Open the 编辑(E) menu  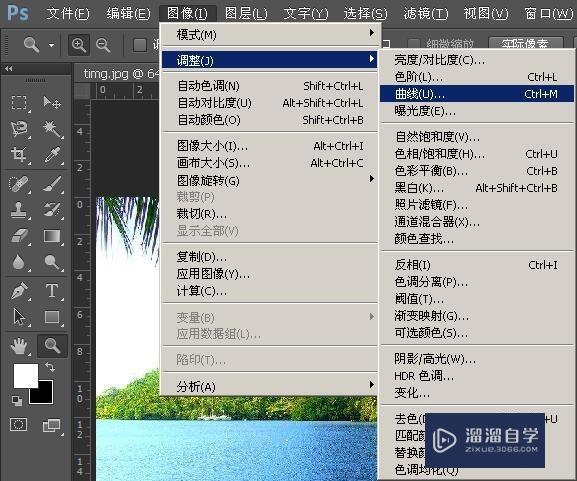128,14
